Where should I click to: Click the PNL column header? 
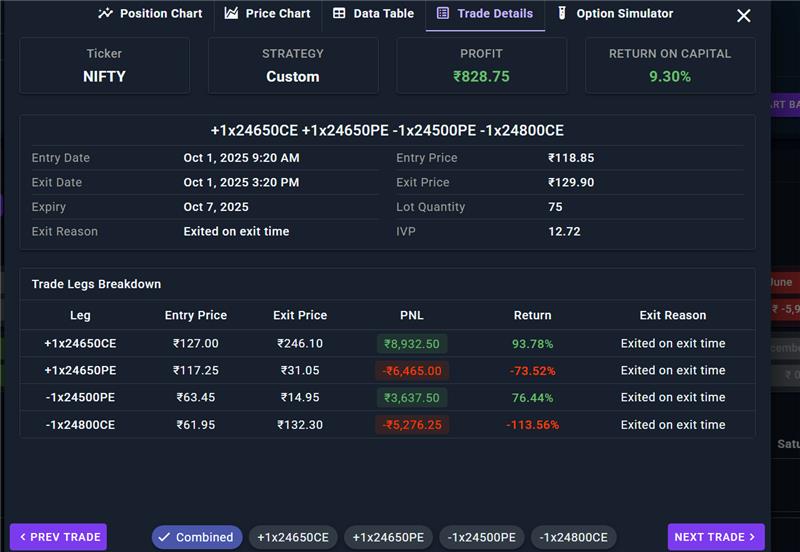[412, 315]
